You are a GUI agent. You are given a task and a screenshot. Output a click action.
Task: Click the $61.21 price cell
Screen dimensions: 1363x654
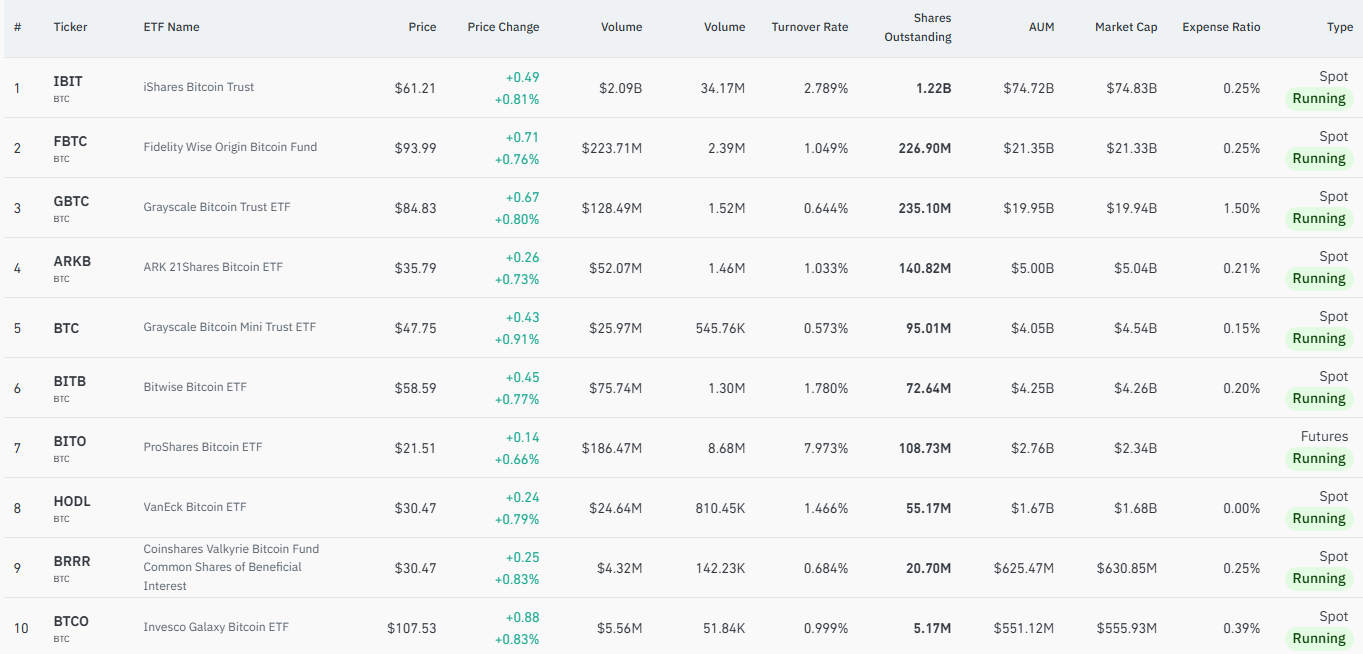pos(415,88)
